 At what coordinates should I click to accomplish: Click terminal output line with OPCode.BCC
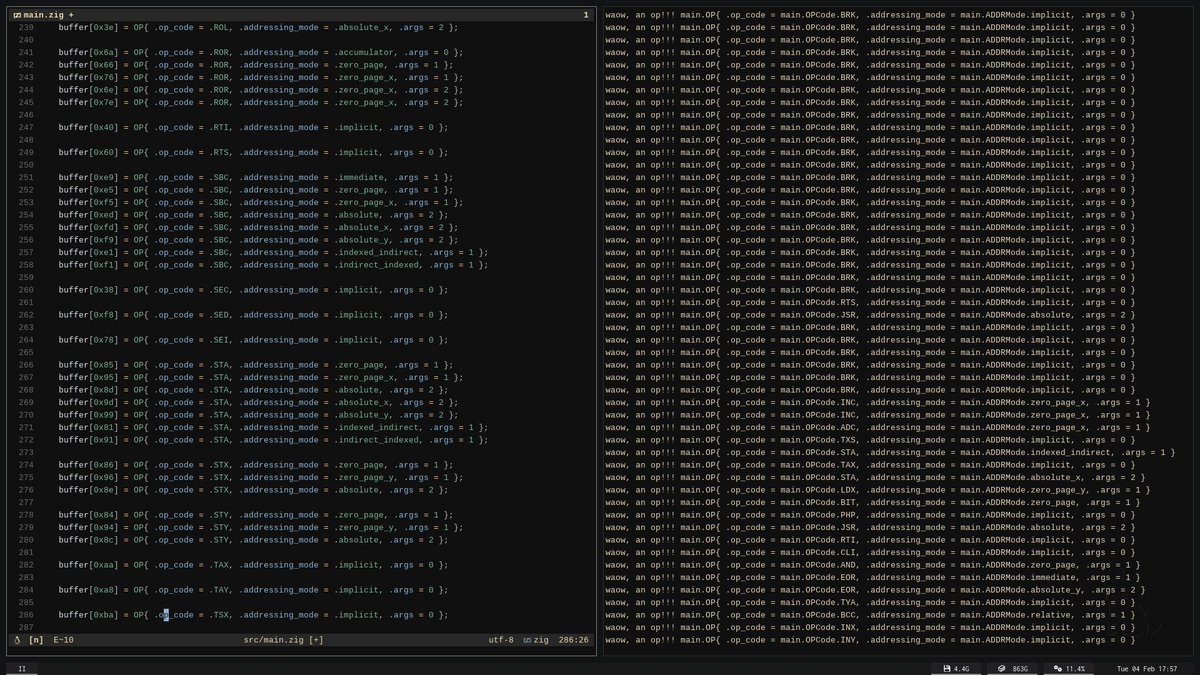tap(870, 615)
